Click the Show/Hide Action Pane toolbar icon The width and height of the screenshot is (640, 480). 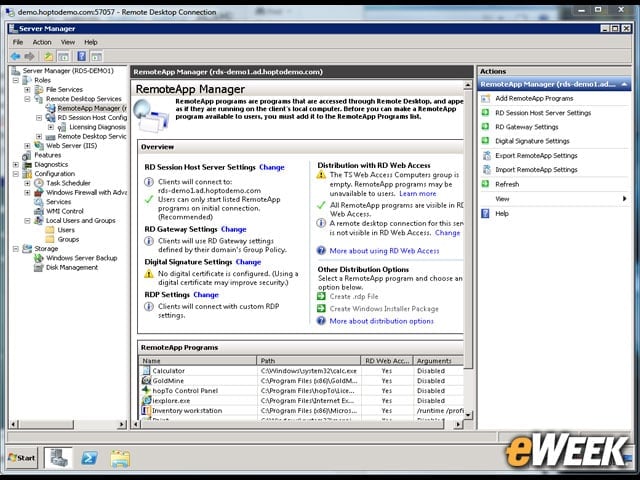[96, 56]
